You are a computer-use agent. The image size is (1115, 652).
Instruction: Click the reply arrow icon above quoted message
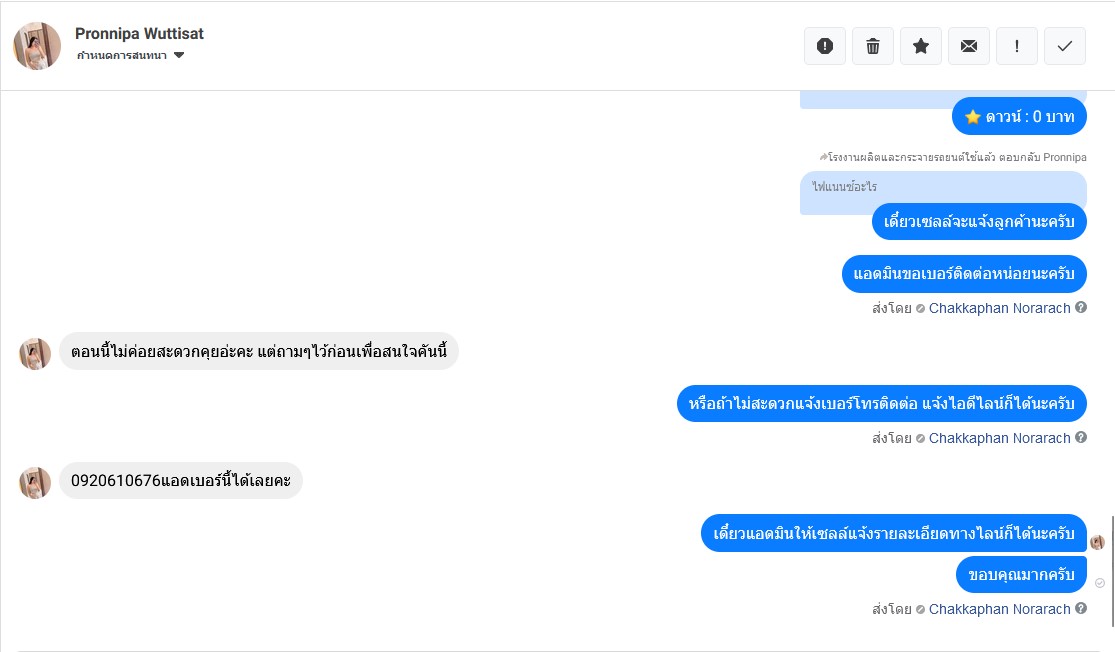822,157
